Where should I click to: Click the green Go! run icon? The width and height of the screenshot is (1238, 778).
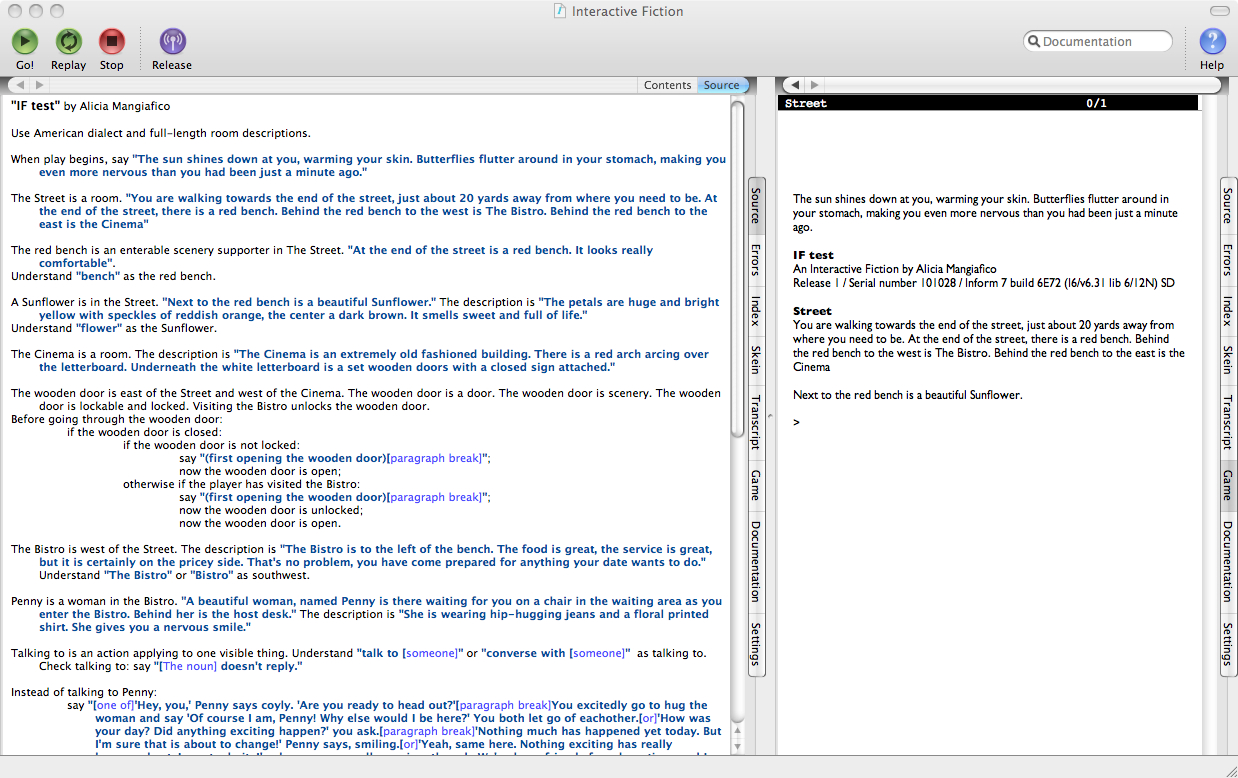tap(25, 42)
